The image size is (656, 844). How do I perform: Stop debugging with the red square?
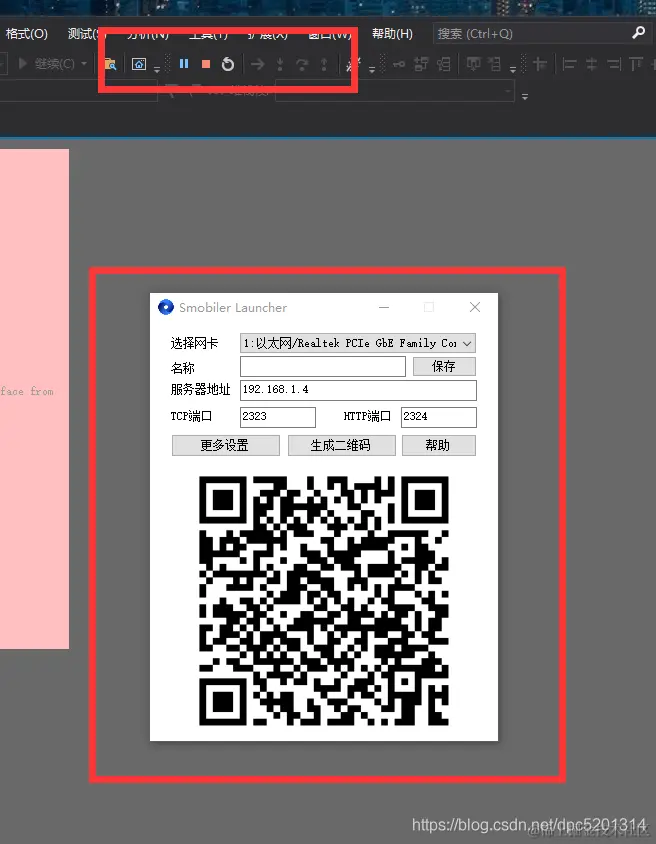pyautogui.click(x=206, y=64)
